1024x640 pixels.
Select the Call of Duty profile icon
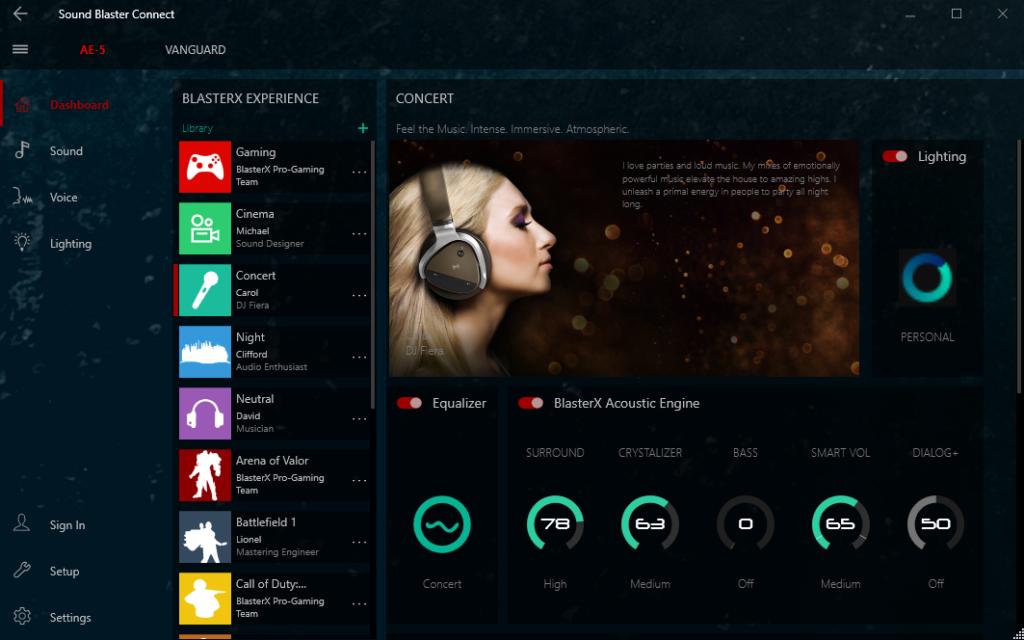point(205,598)
